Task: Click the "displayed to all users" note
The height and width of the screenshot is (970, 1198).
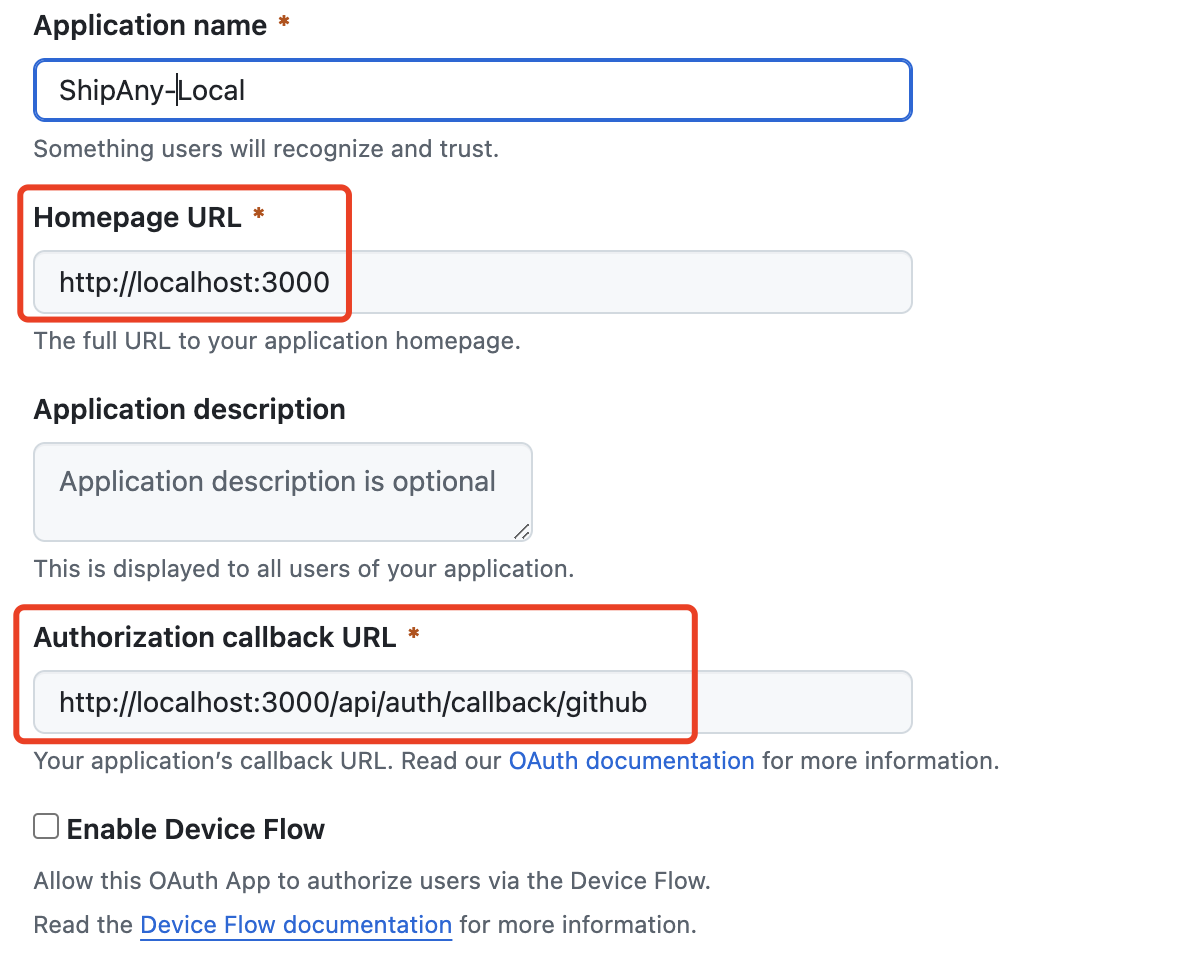Action: [x=303, y=569]
